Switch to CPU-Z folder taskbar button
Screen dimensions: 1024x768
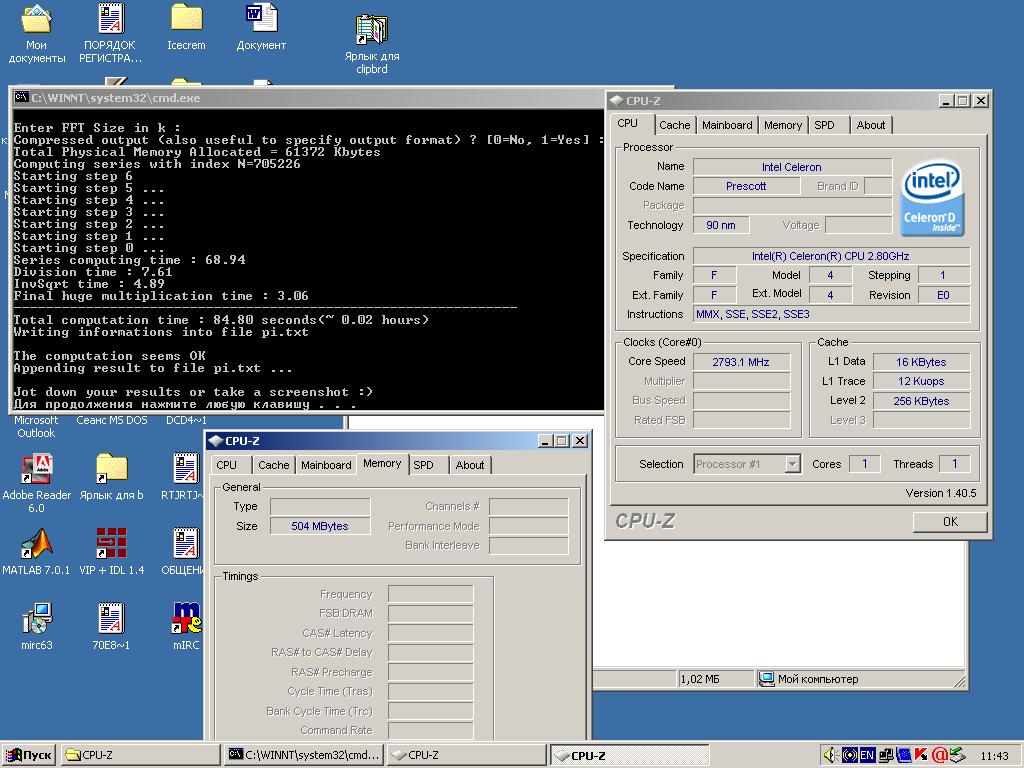click(x=140, y=756)
